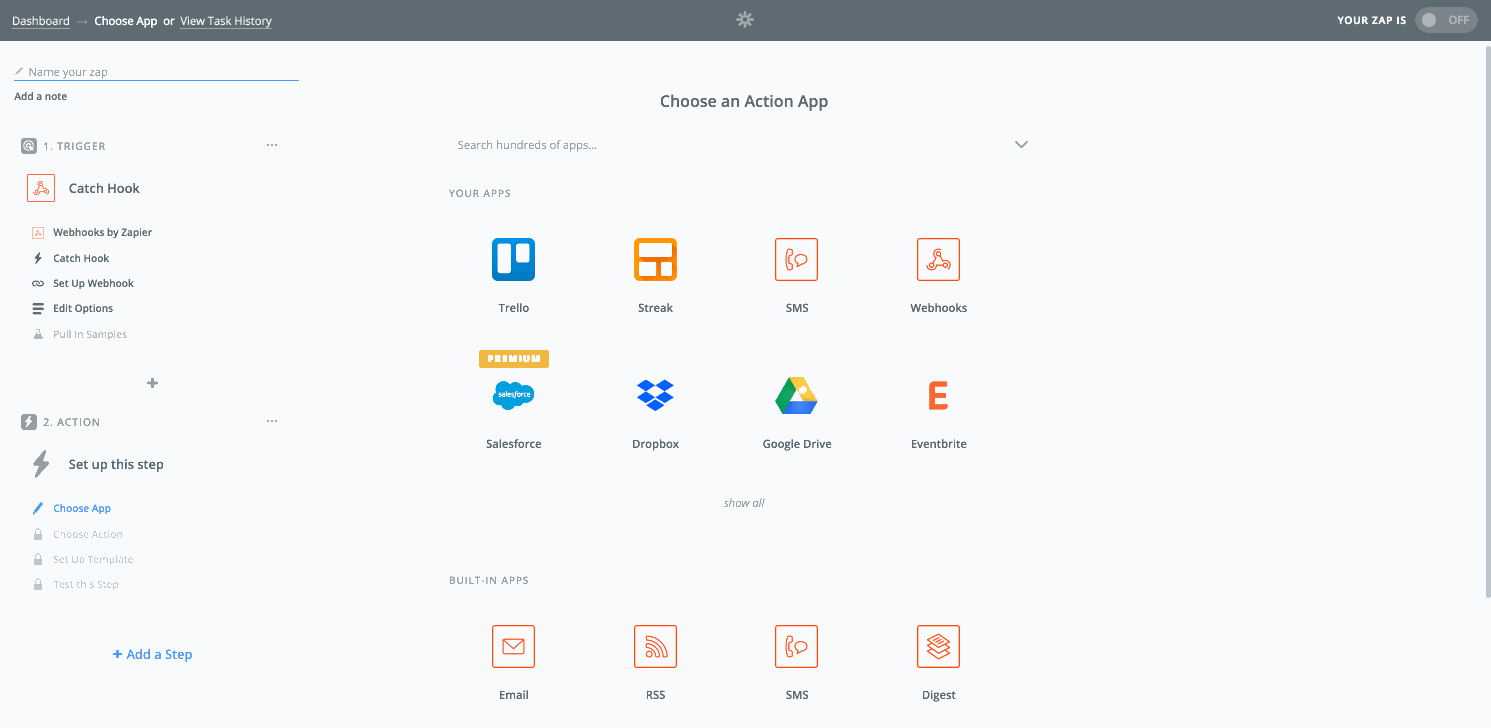Screen dimensions: 1491x728
Task: Toggle the Your Zap Is OFF switch
Action: click(1446, 20)
